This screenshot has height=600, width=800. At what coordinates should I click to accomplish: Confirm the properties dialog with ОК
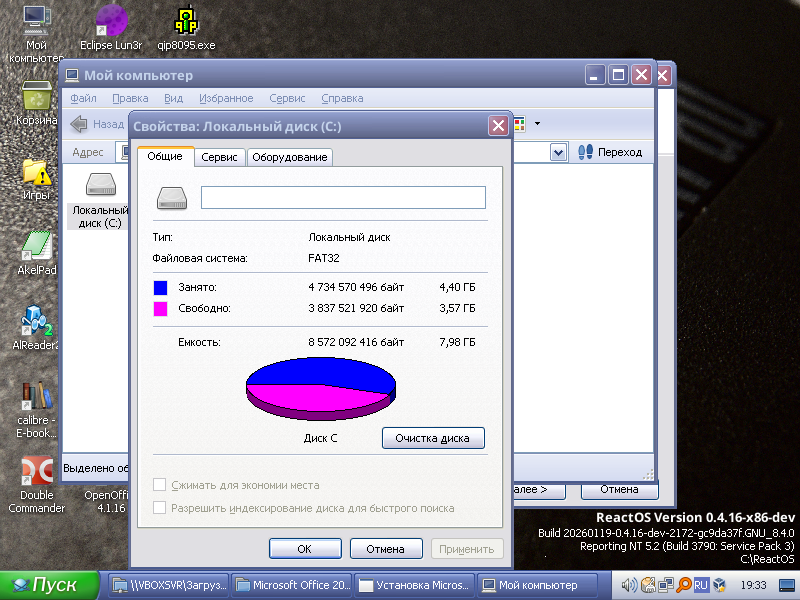[305, 549]
